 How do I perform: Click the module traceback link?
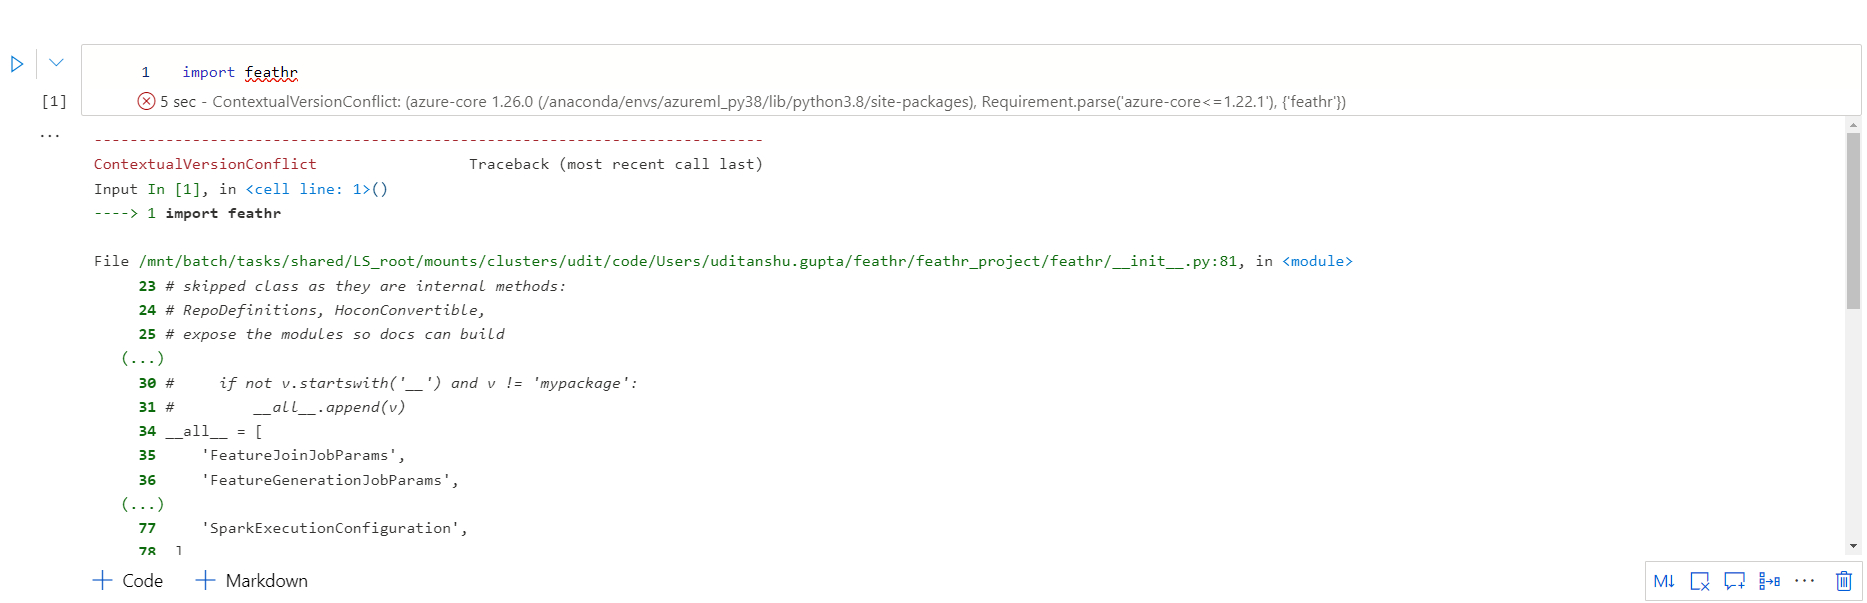click(x=1317, y=261)
